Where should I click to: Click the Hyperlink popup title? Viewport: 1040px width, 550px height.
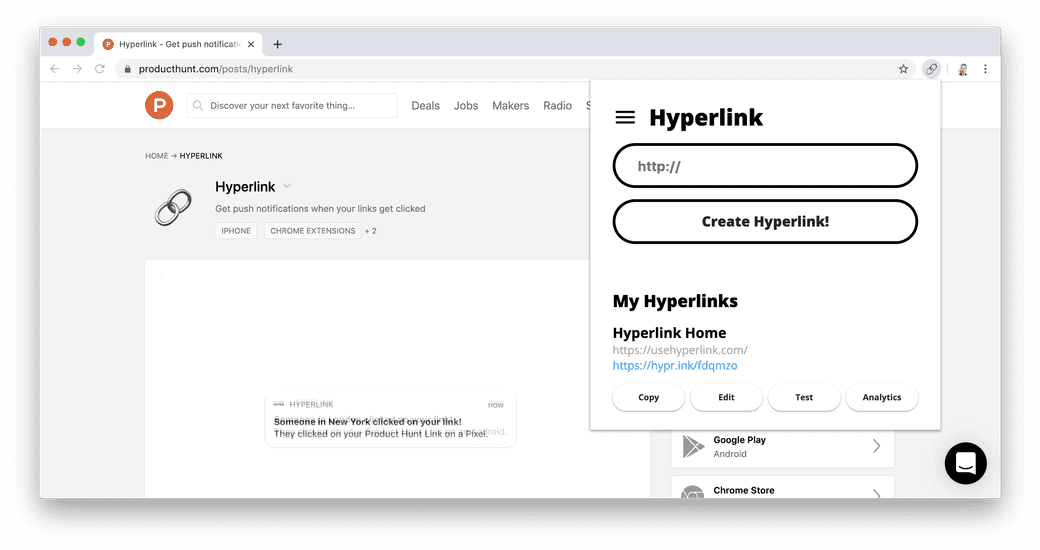[x=706, y=117]
